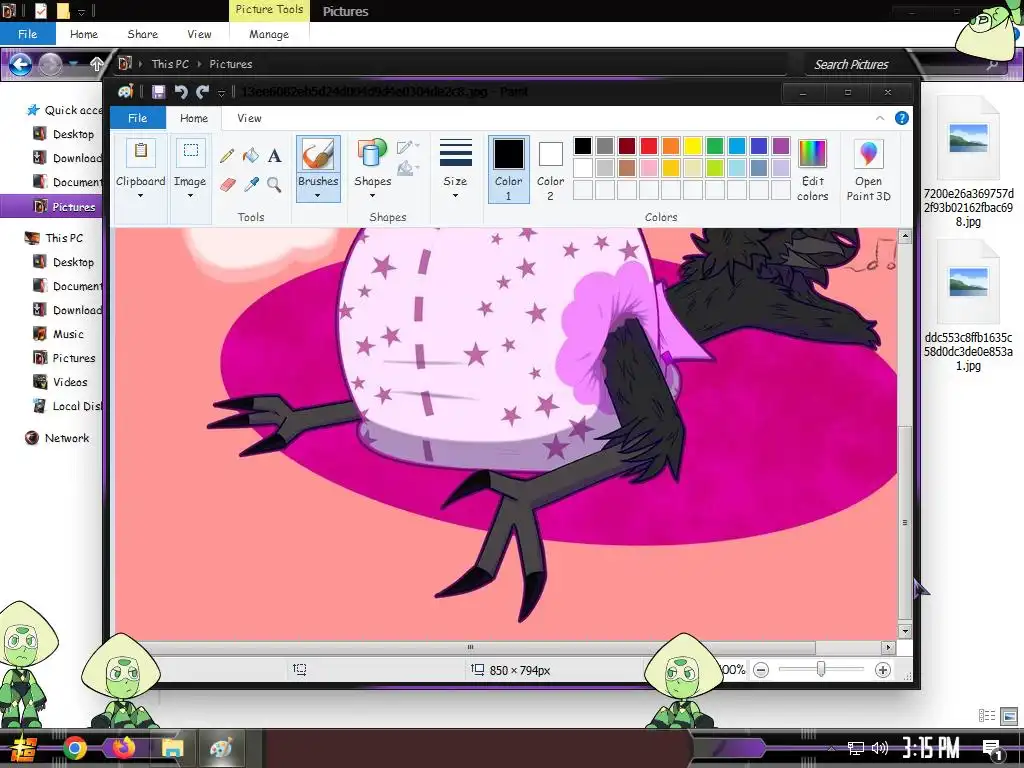Click the Paste clipboard icon

pyautogui.click(x=140, y=153)
